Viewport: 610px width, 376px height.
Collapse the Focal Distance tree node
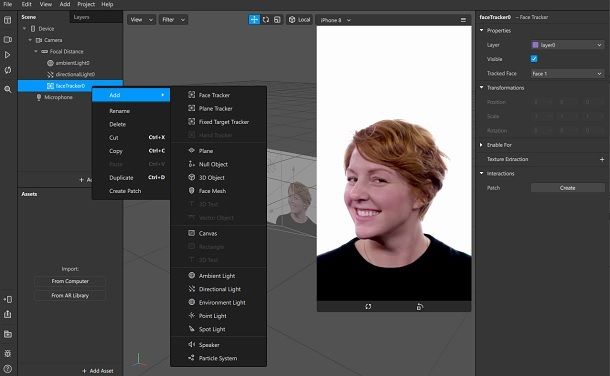pos(36,51)
